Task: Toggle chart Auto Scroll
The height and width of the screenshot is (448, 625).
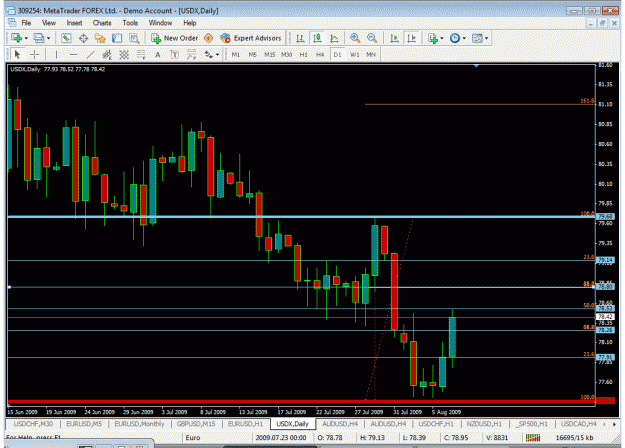Action: point(394,38)
